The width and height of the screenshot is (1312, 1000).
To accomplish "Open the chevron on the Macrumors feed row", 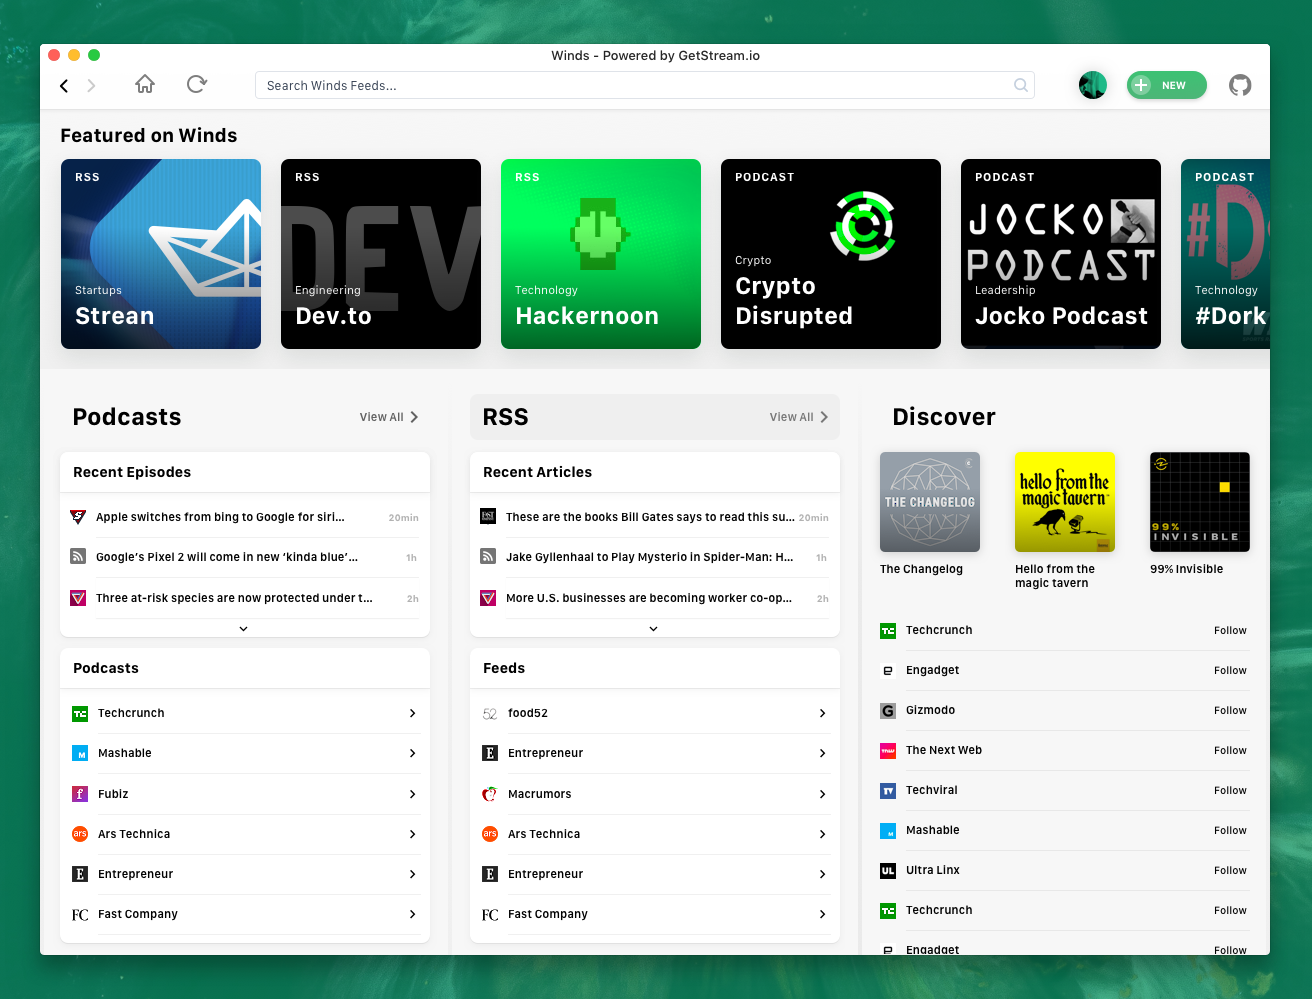I will click(x=823, y=794).
